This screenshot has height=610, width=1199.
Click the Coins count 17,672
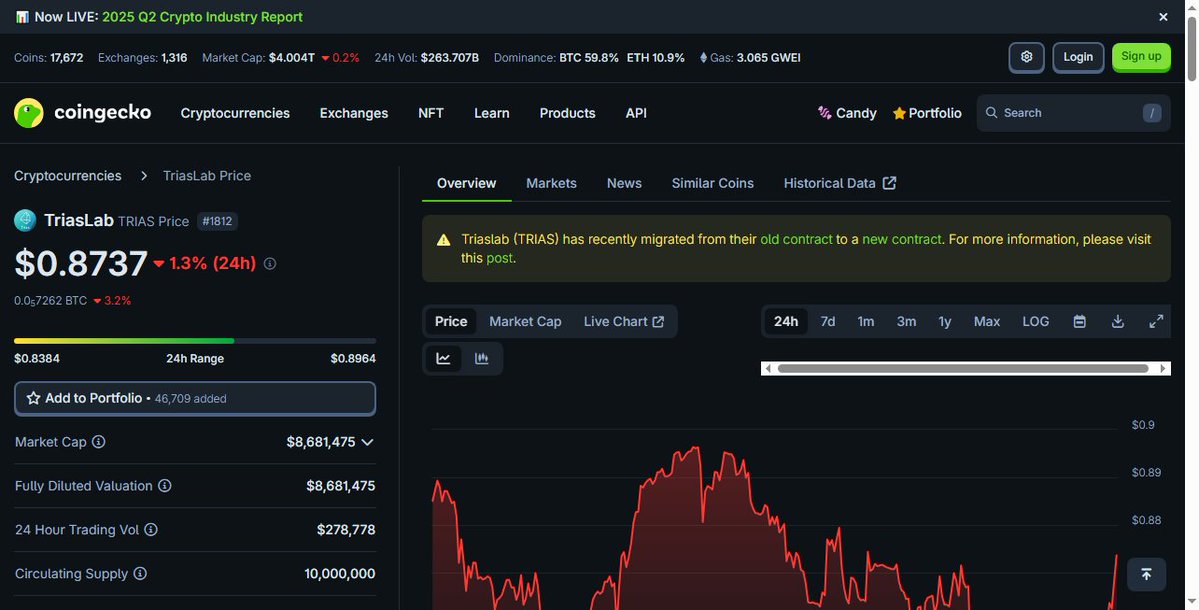click(67, 57)
